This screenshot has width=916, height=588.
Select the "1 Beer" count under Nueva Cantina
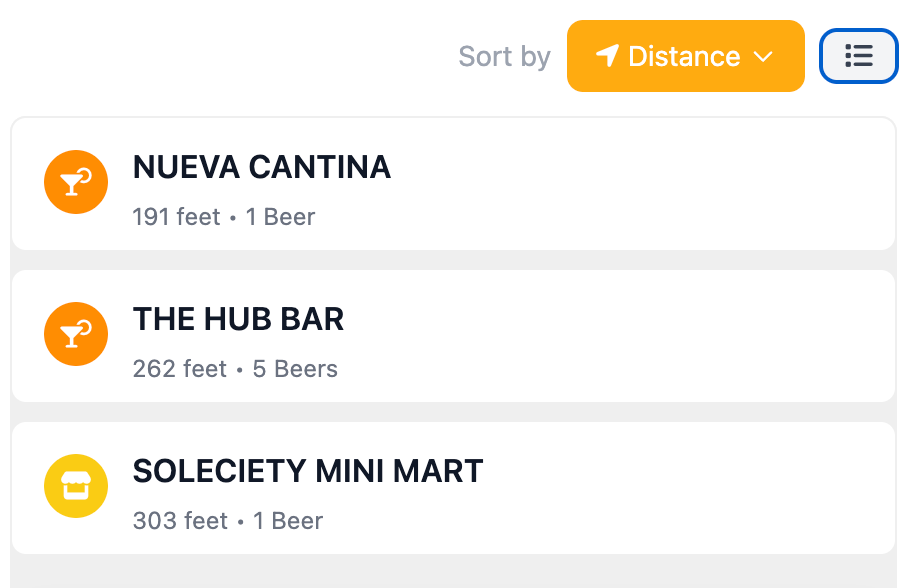281,217
